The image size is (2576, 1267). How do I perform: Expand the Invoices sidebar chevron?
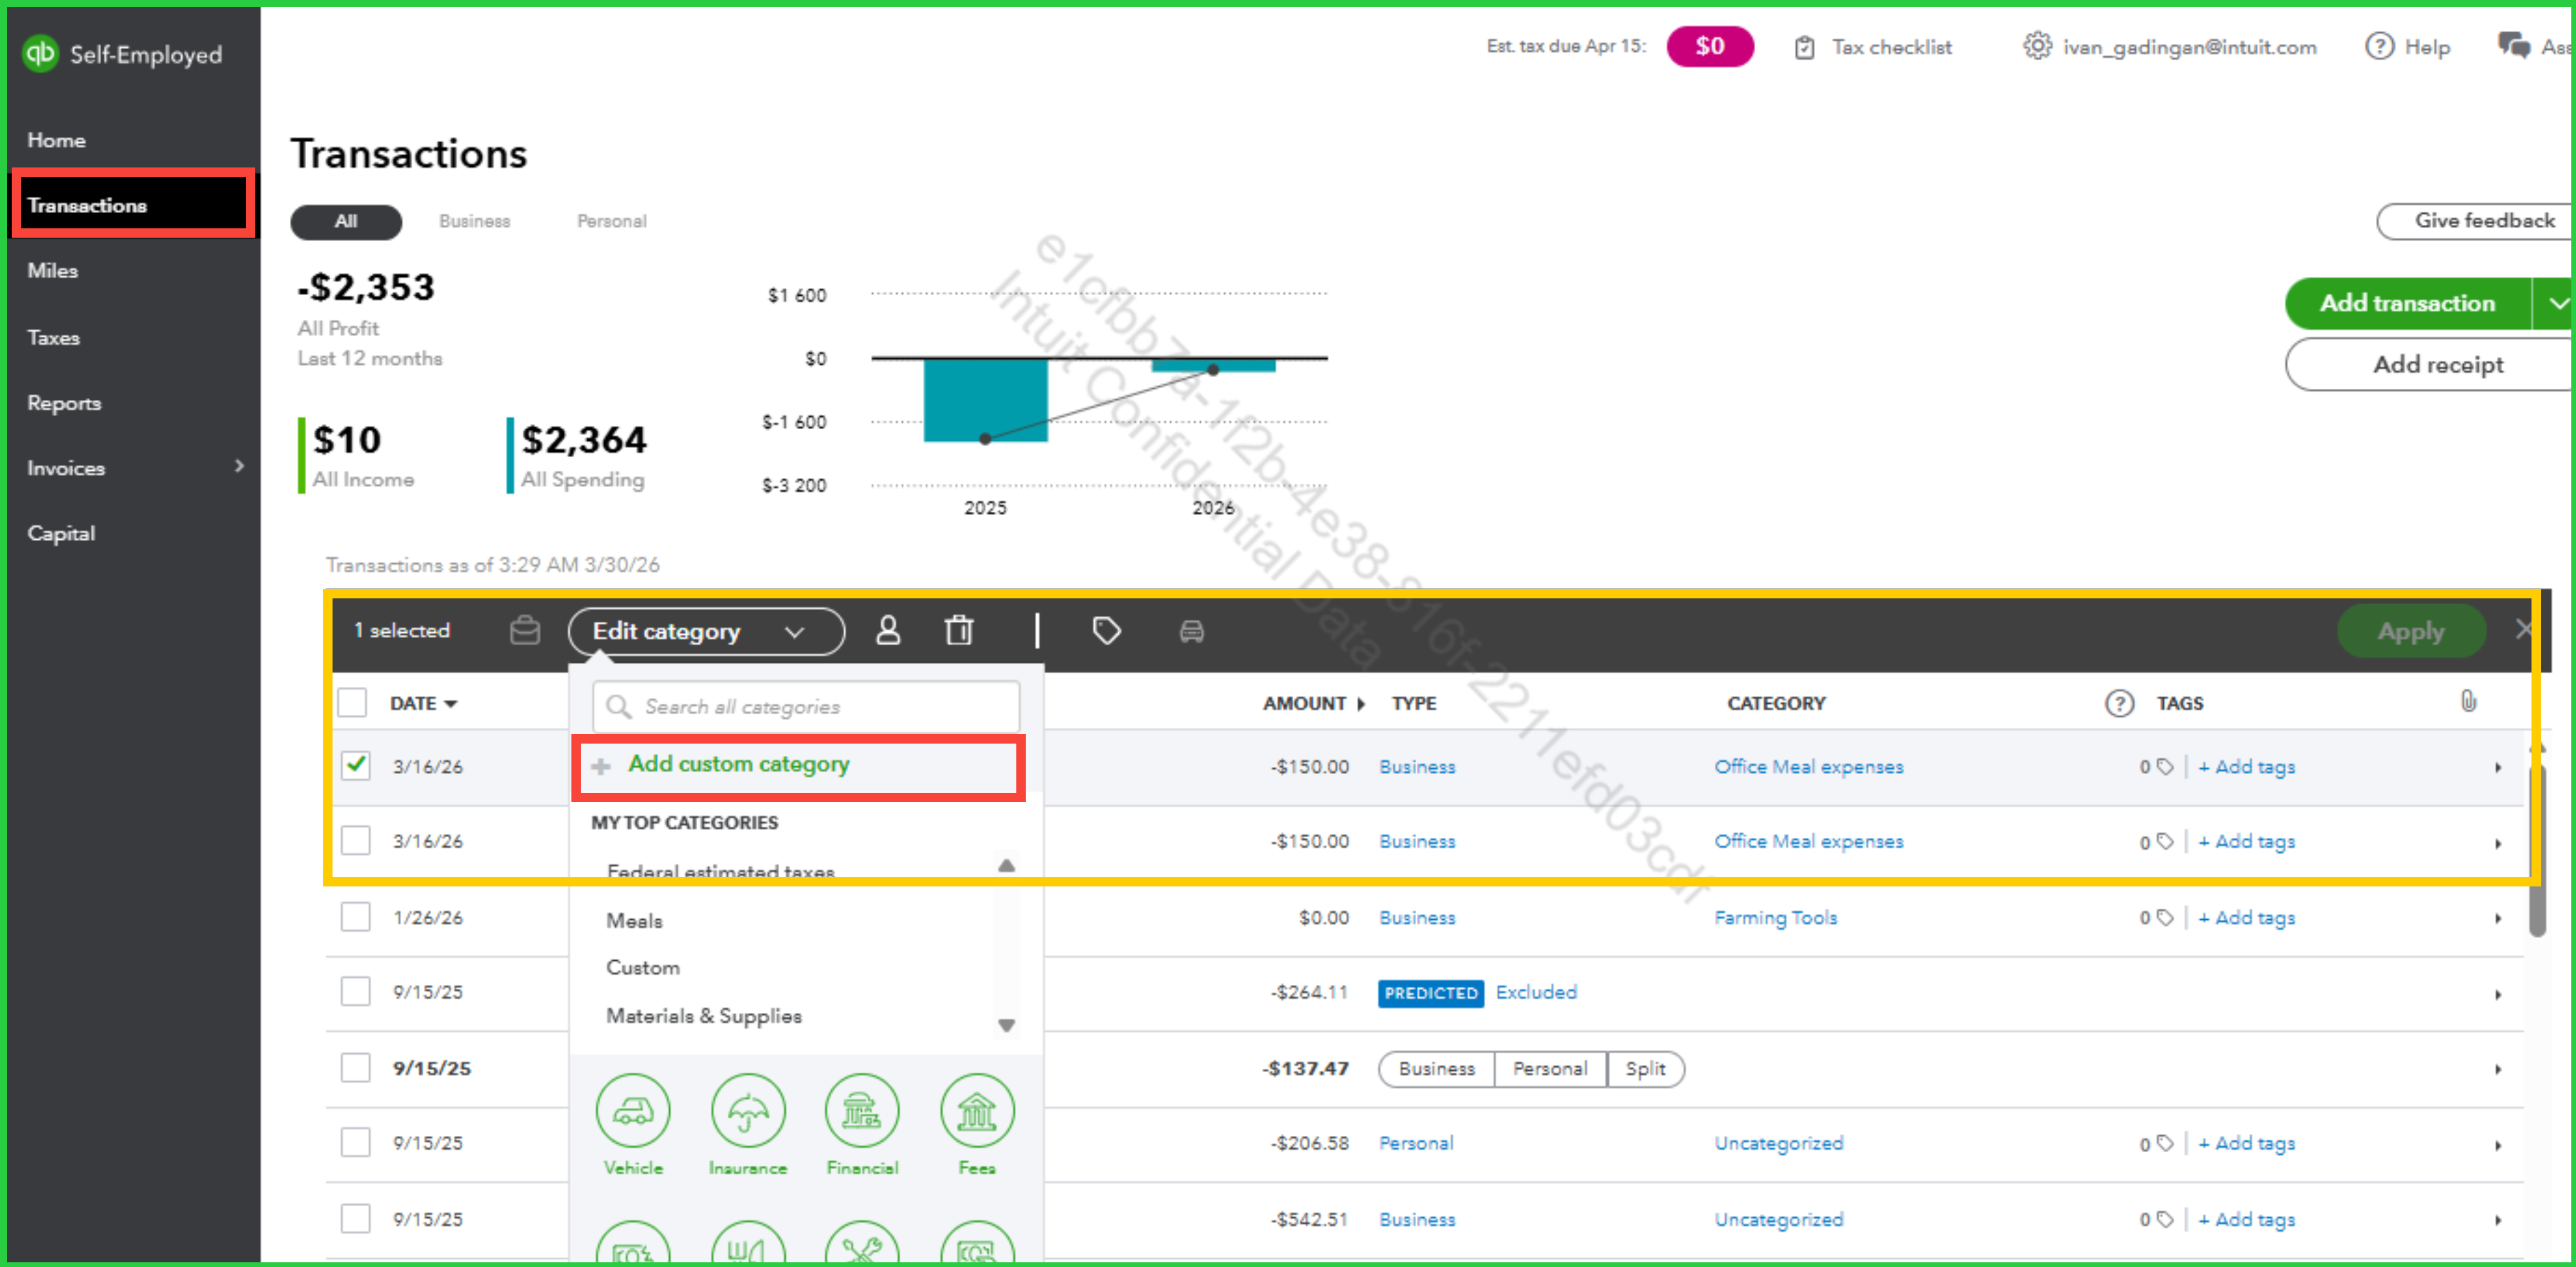click(239, 466)
